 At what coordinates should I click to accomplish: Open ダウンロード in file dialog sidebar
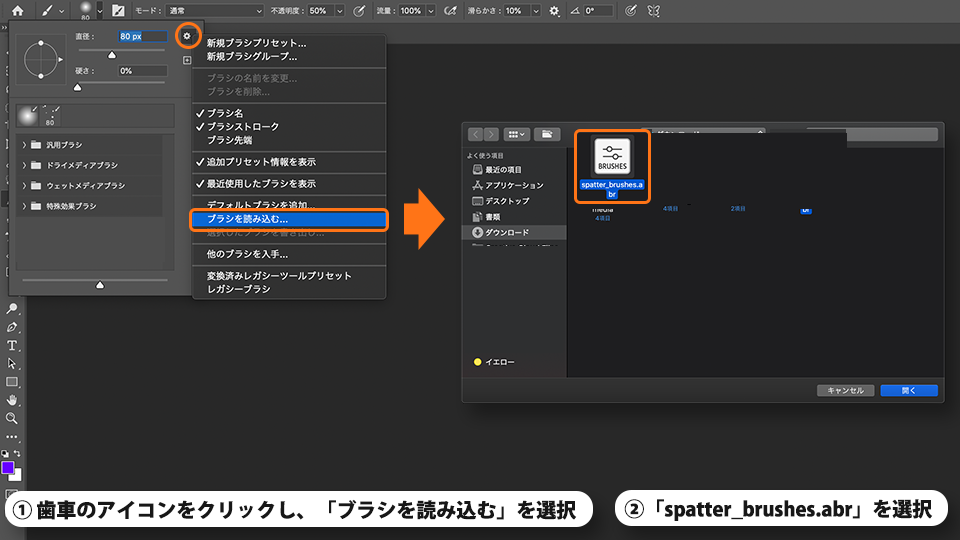[514, 233]
